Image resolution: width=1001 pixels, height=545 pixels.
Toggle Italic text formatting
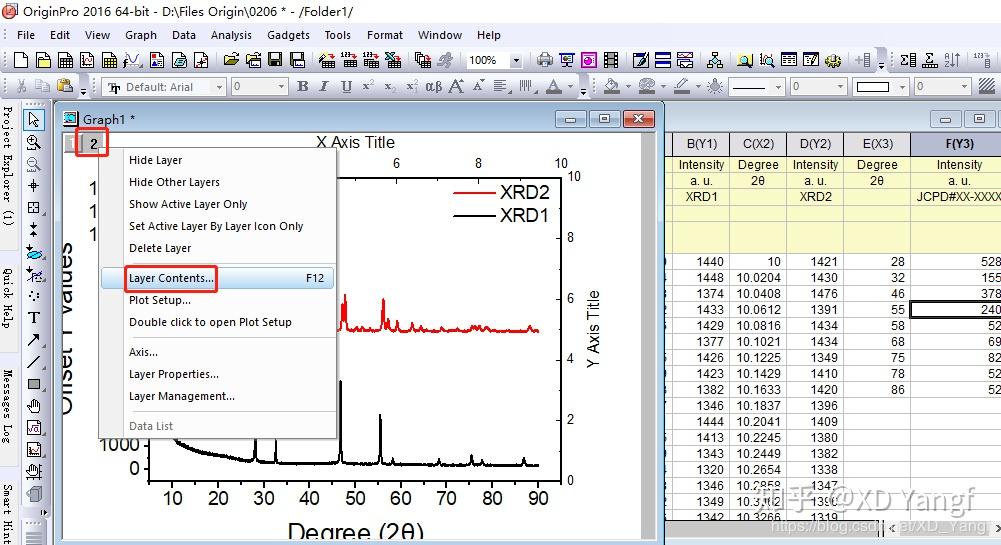click(324, 86)
